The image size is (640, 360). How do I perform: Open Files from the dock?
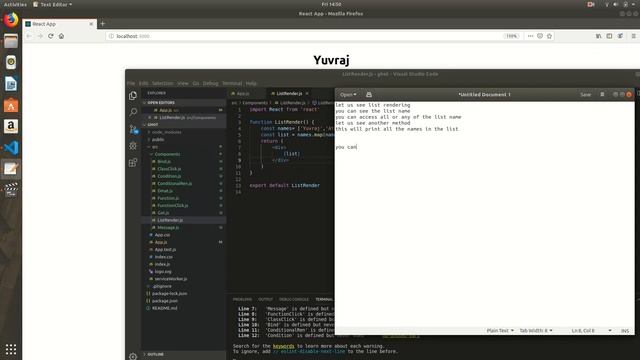[x=11, y=41]
